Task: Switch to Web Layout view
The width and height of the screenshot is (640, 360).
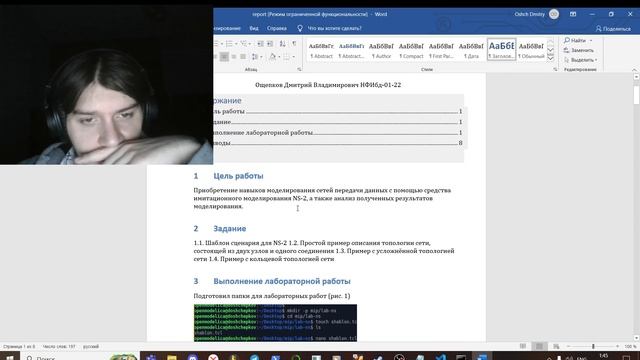Action: point(556,346)
